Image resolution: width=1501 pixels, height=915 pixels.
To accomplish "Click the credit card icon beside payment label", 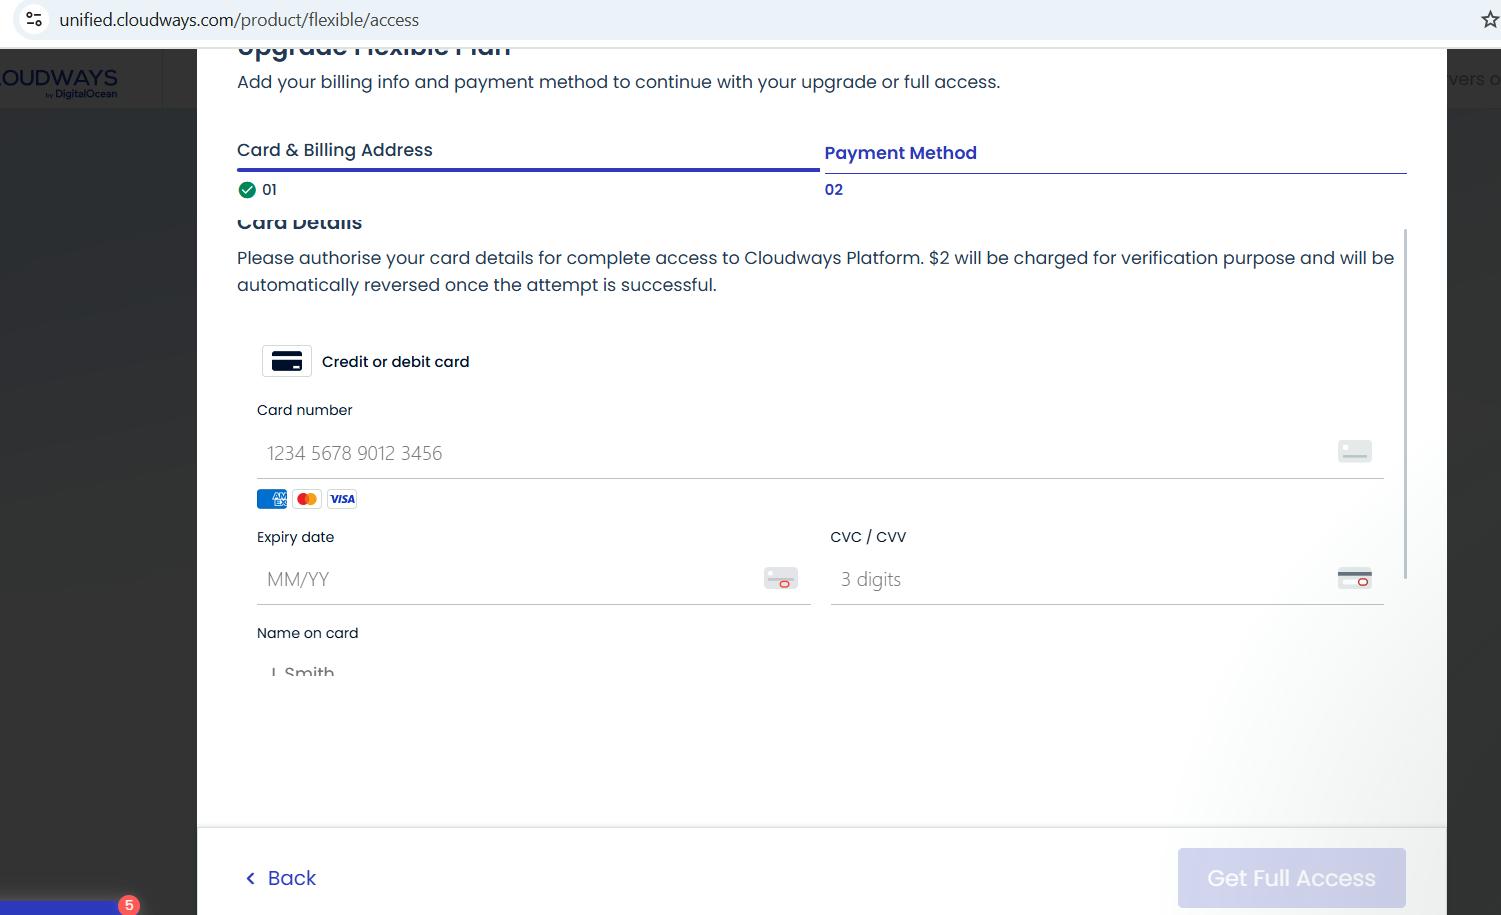I will pos(287,361).
